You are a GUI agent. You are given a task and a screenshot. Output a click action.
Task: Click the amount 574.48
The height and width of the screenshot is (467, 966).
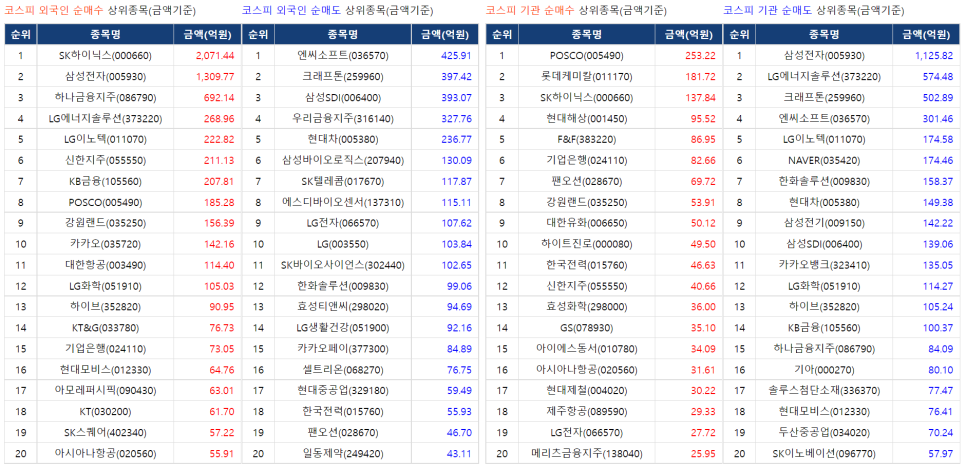pyautogui.click(x=938, y=76)
